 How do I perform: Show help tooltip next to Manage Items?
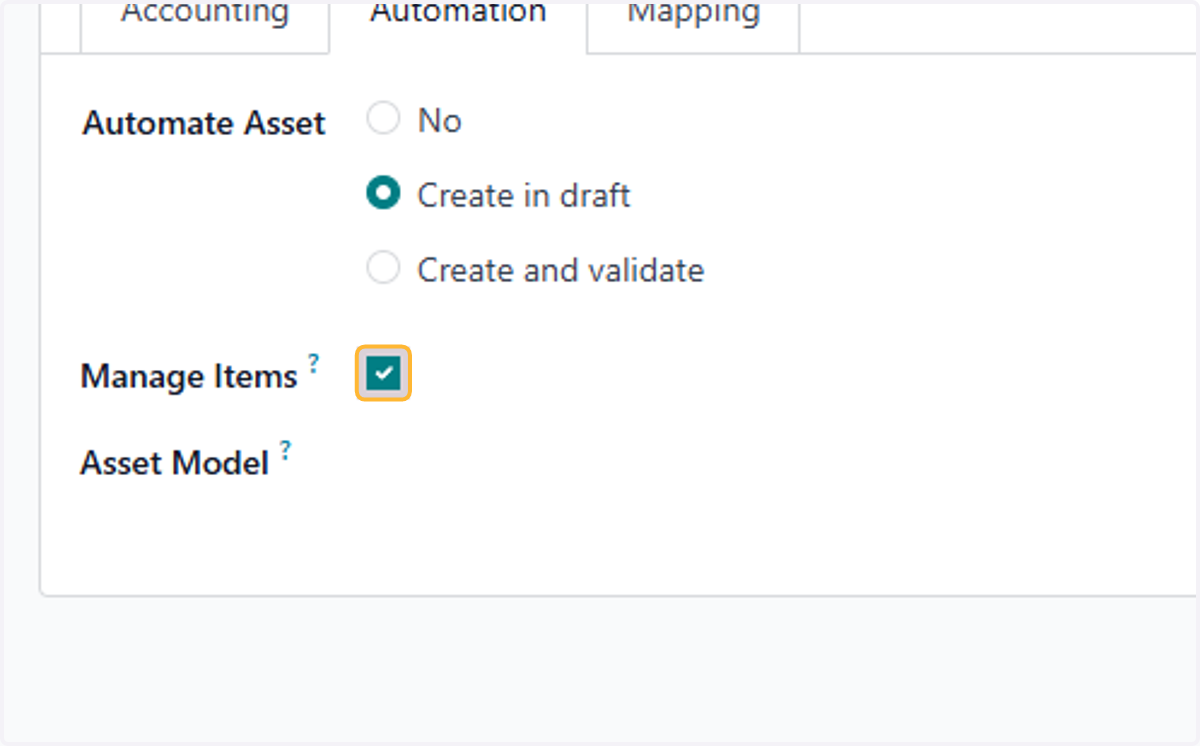(x=313, y=362)
